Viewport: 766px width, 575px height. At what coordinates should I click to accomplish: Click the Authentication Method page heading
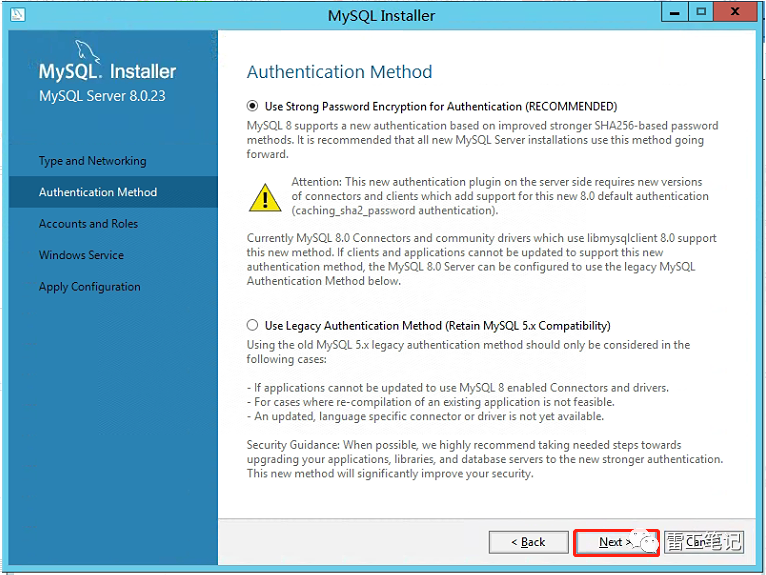tap(339, 72)
